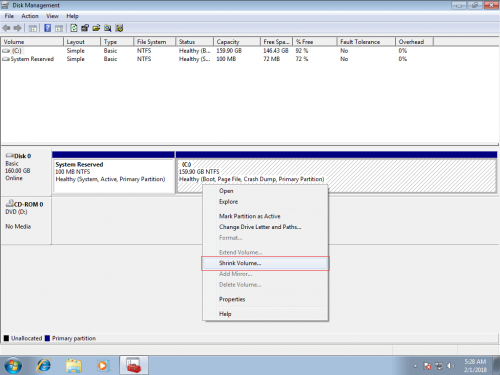Launch Internet Explorer from the taskbar
Image resolution: width=500 pixels, height=375 pixels.
pyautogui.click(x=44, y=366)
